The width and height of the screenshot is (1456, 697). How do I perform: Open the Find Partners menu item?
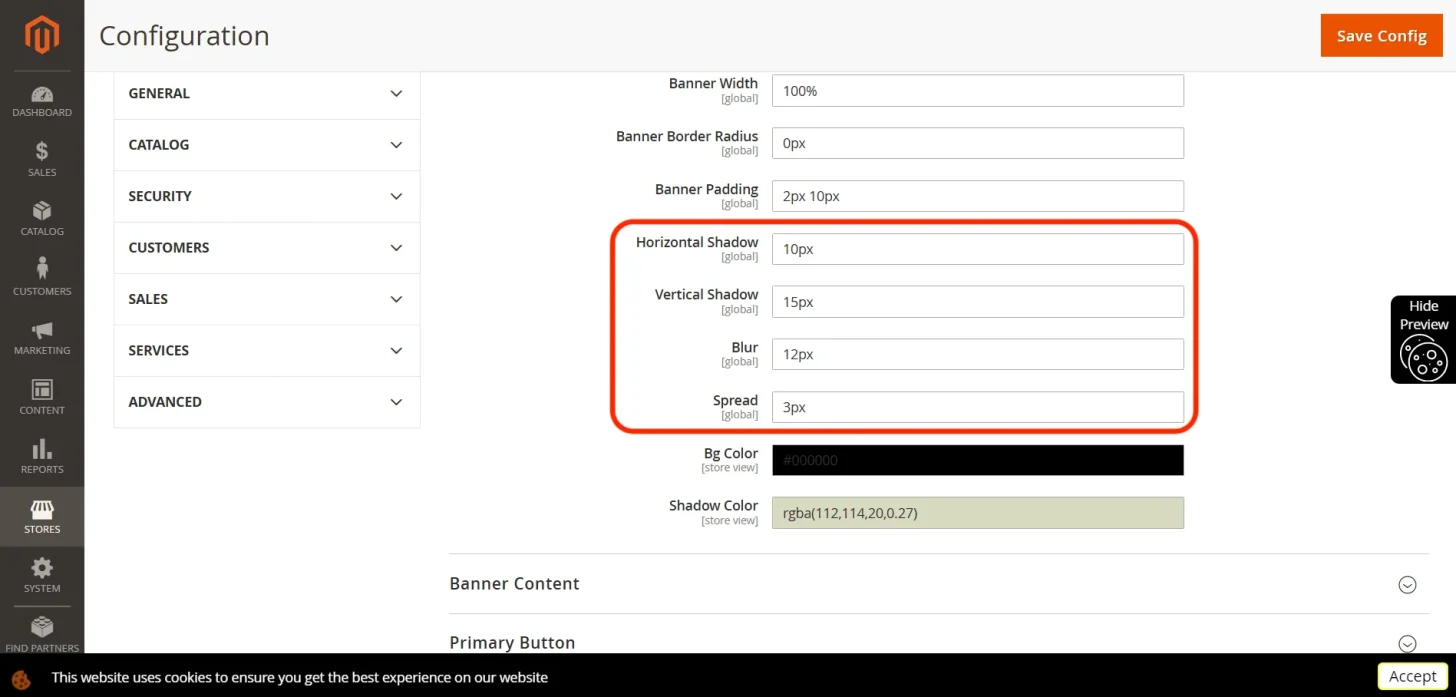click(x=42, y=632)
